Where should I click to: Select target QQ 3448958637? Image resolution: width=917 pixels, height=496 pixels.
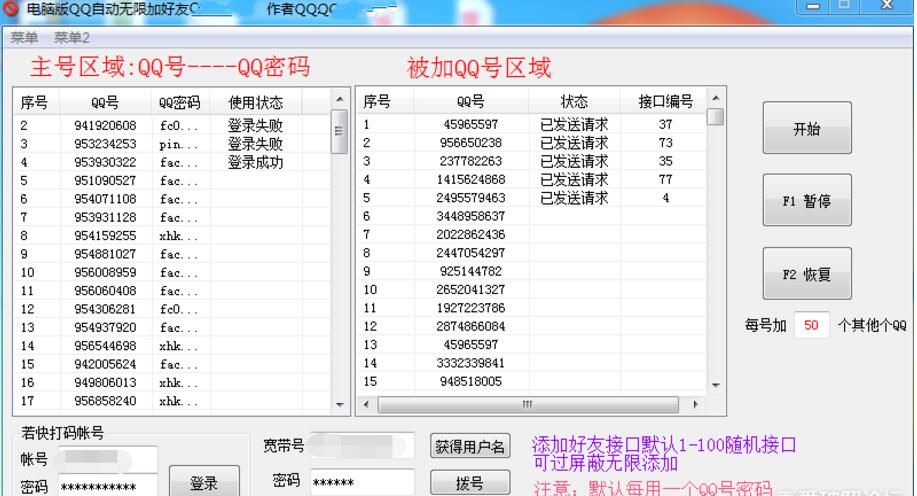532,216
